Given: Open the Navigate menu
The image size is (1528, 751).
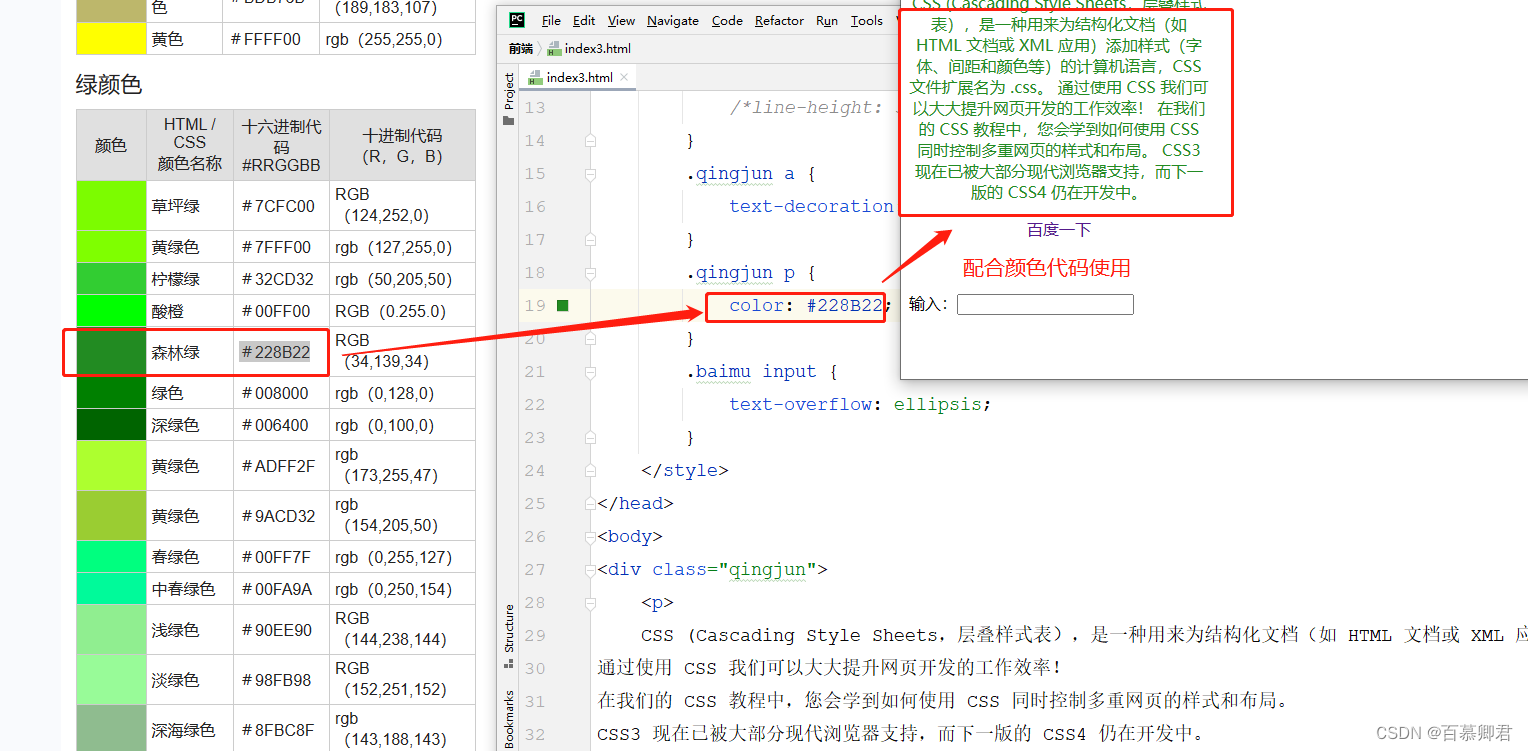Looking at the screenshot, I should (673, 20).
